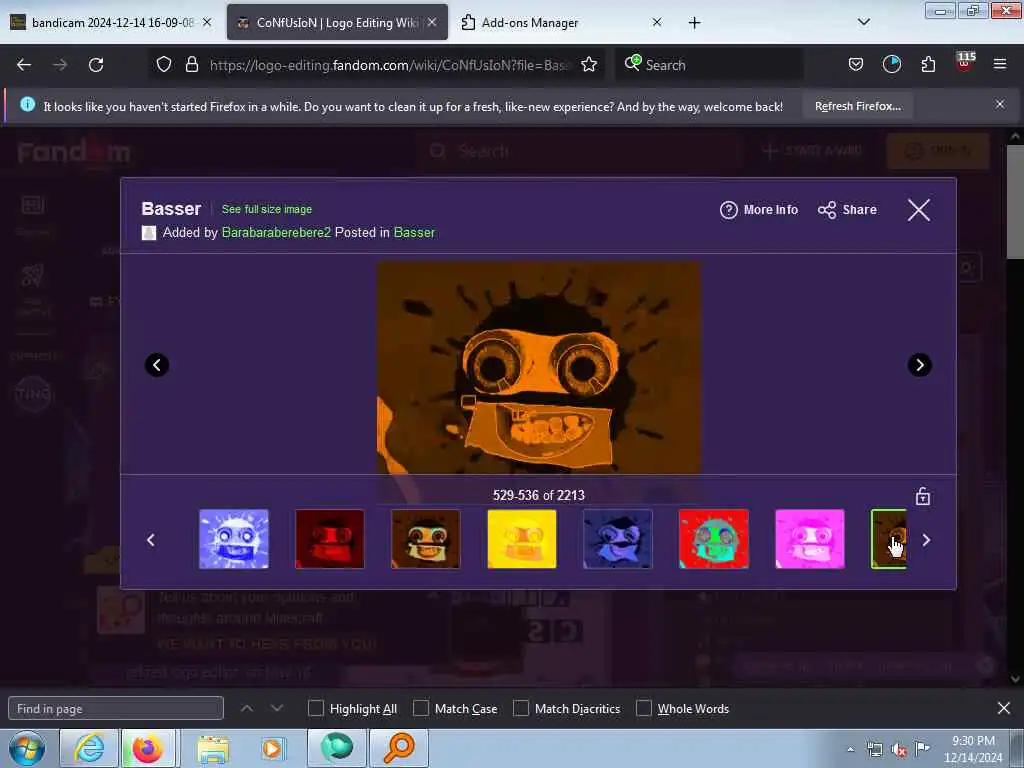
Task: Enable the Highlight All checkbox
Action: coord(315,708)
